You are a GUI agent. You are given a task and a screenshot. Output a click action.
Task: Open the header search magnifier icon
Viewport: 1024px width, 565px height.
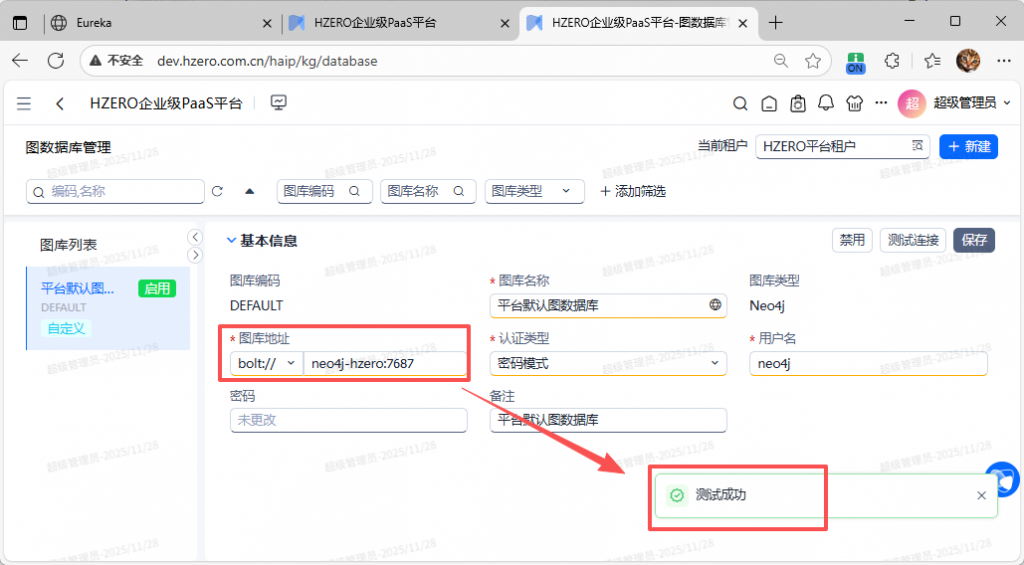[740, 103]
